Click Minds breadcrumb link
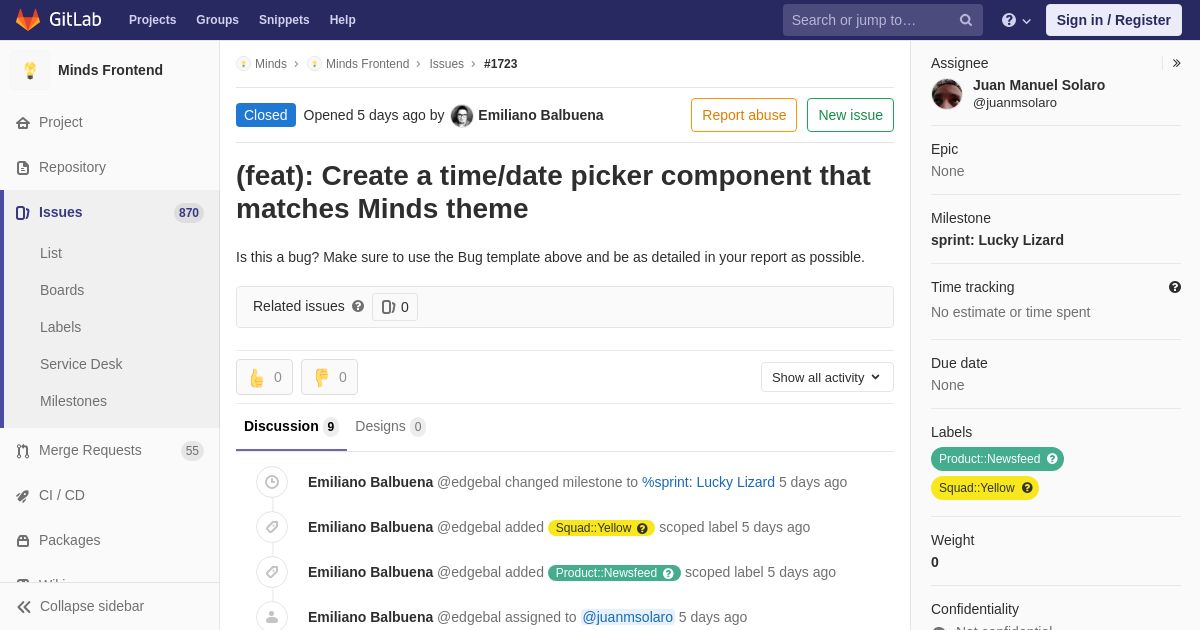Image resolution: width=1200 pixels, height=630 pixels. 271,64
